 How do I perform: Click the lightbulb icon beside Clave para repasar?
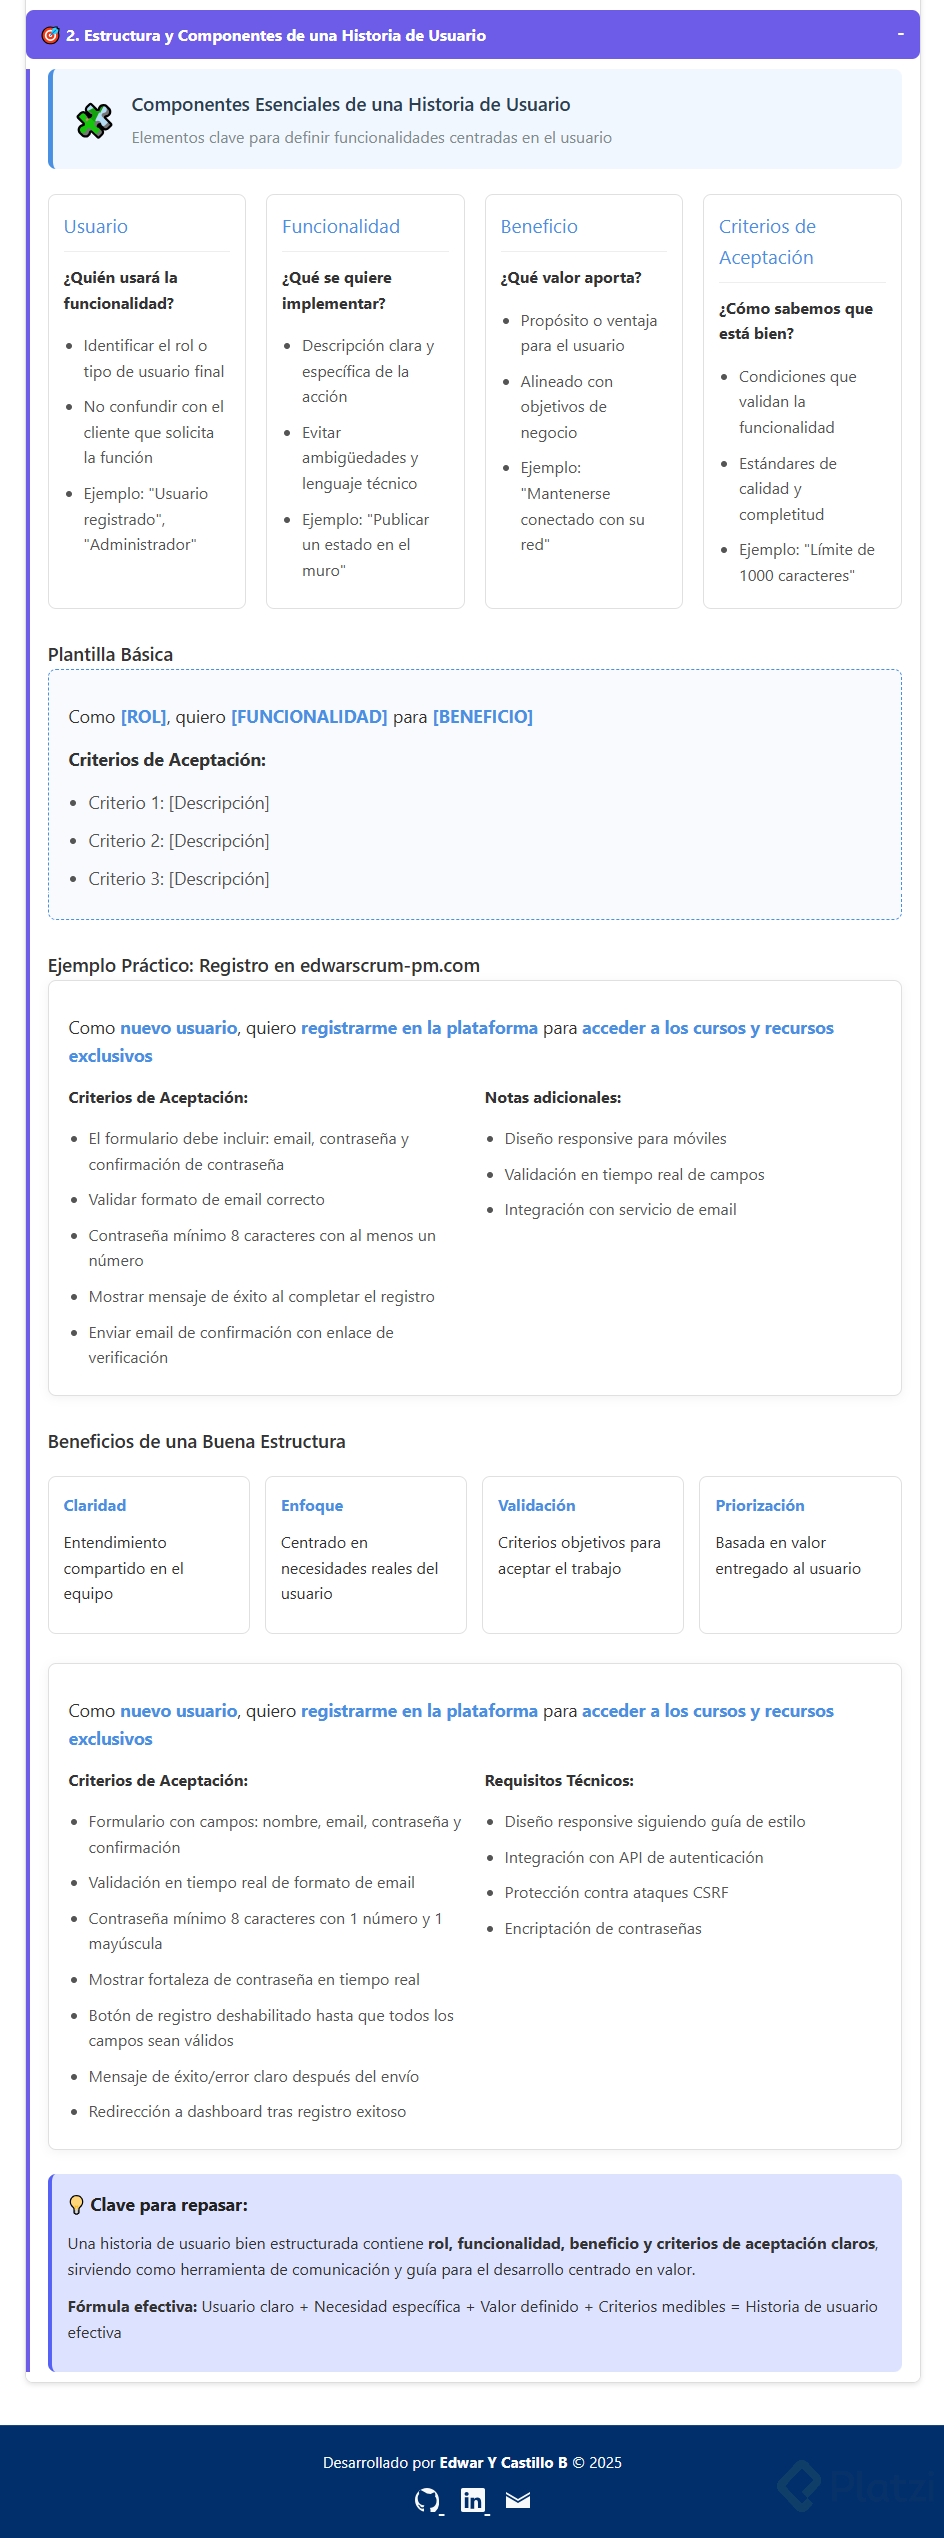(76, 2204)
